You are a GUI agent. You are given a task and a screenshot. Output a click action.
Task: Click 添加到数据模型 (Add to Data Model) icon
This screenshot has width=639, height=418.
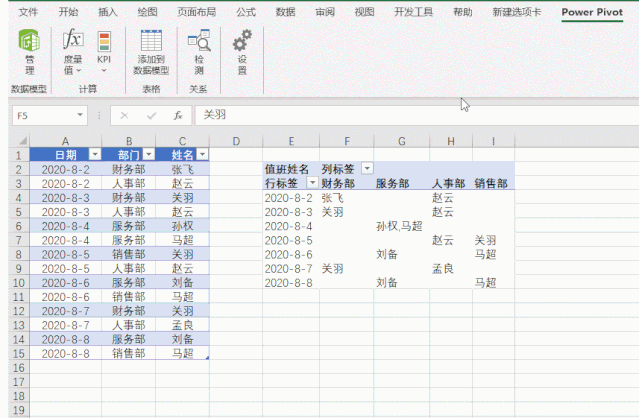click(x=151, y=42)
